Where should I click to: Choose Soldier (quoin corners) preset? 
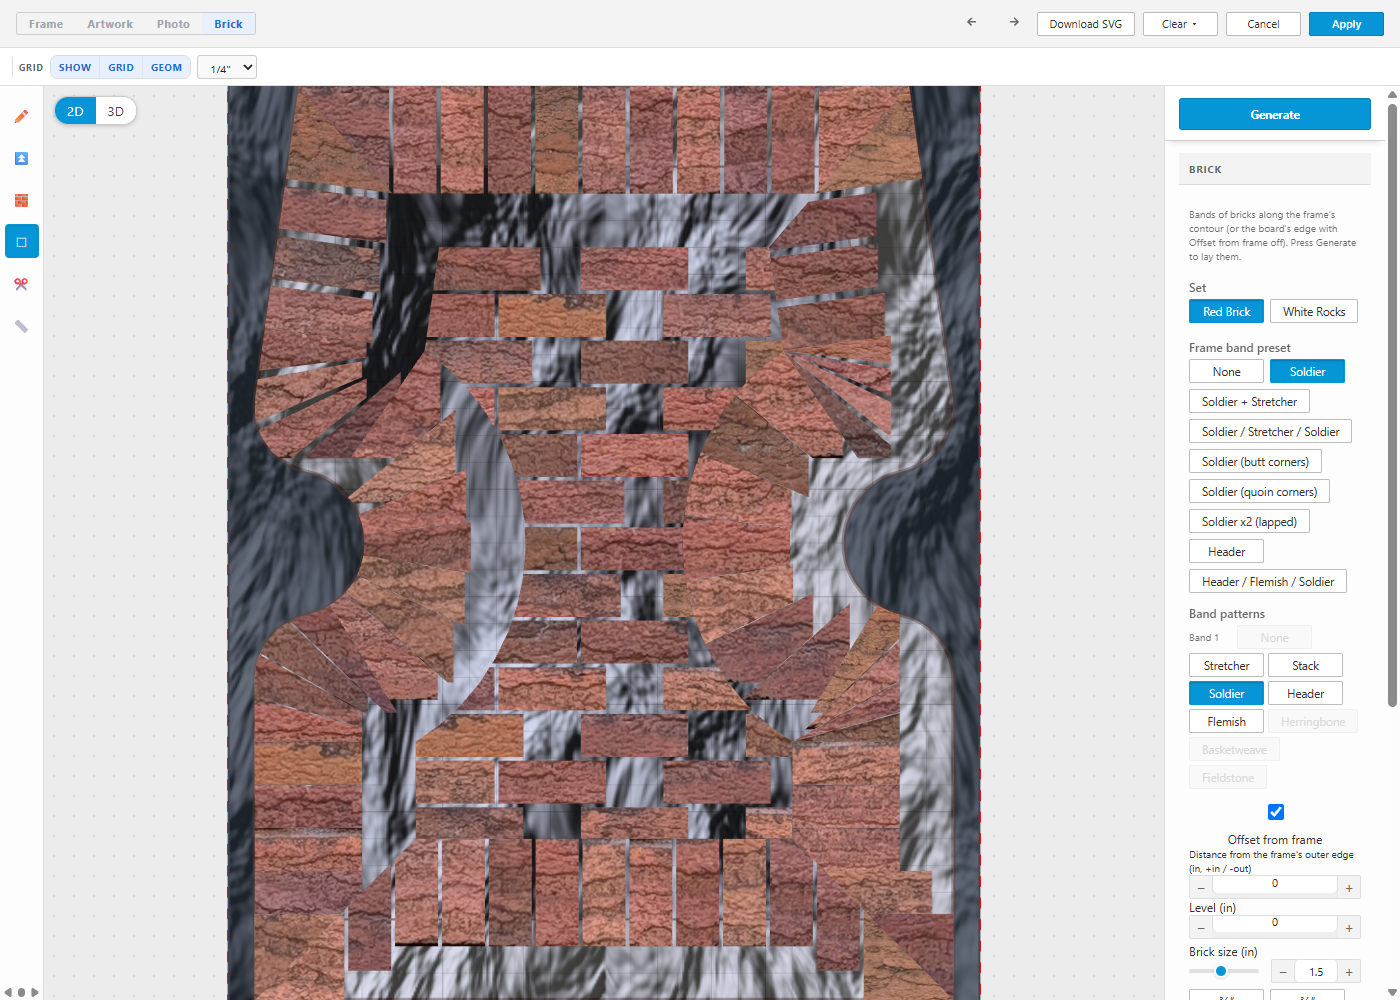point(1259,492)
